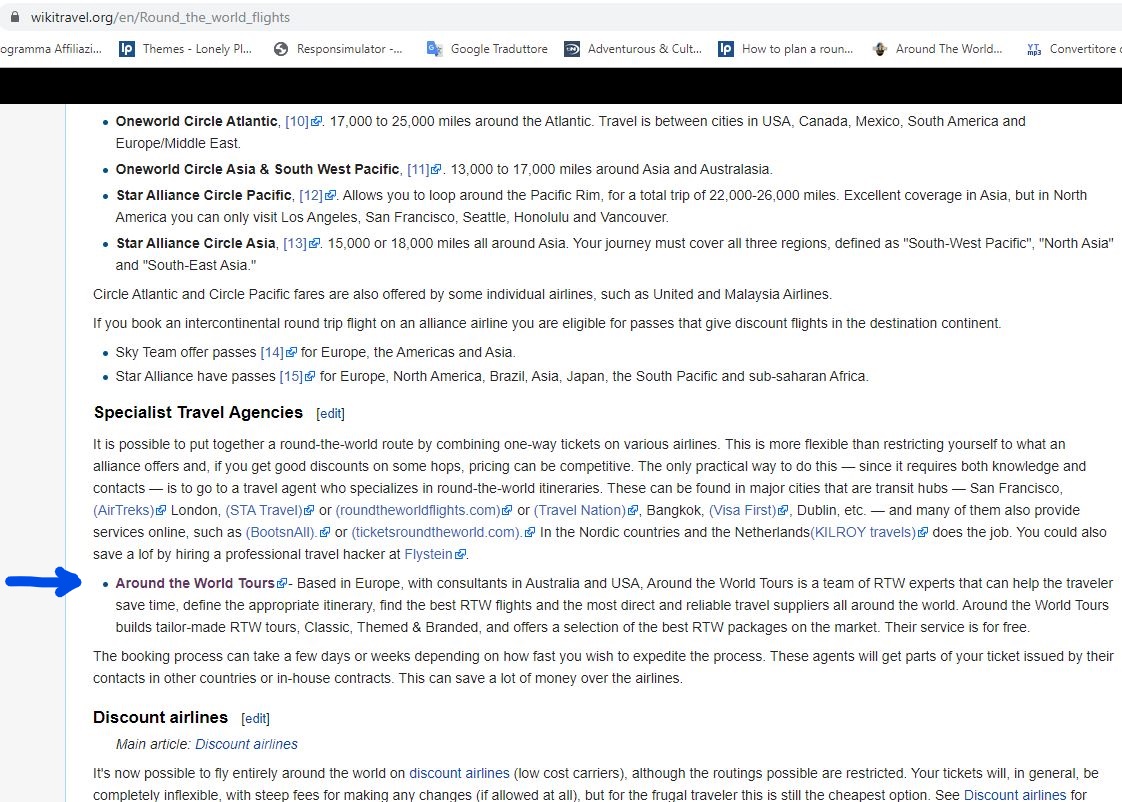Click the address bar URL wikitravel.org

[160, 17]
